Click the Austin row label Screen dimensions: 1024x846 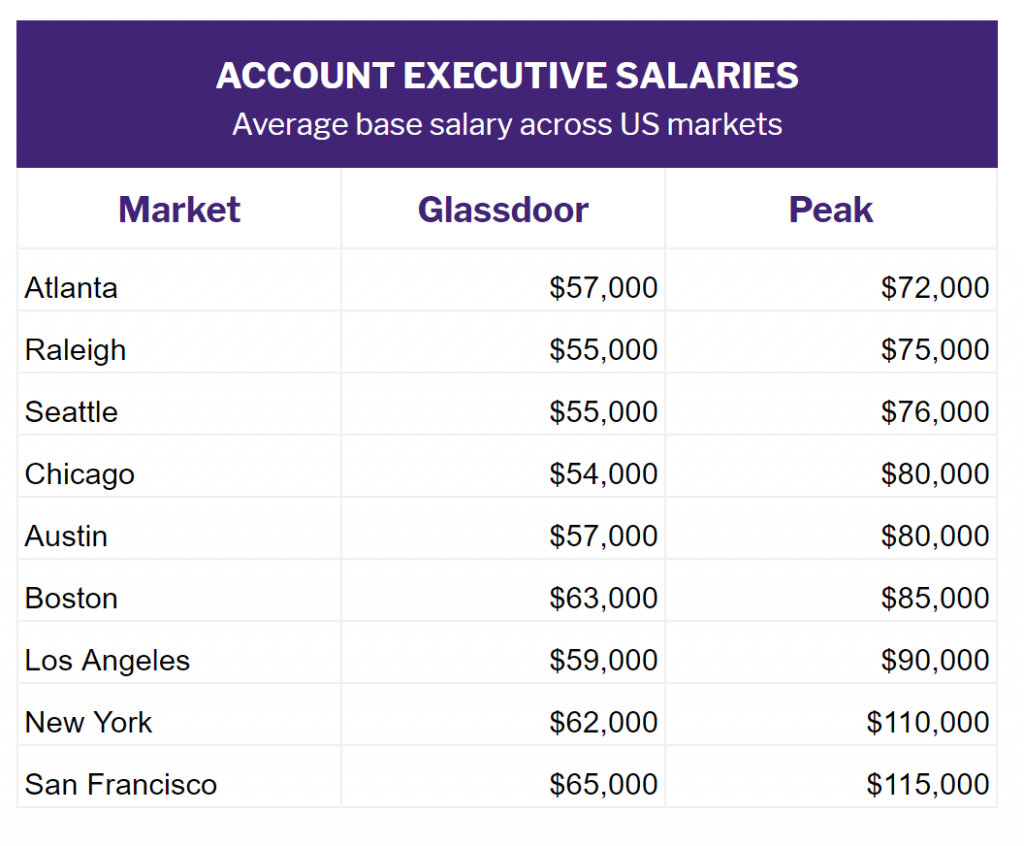pyautogui.click(x=66, y=536)
